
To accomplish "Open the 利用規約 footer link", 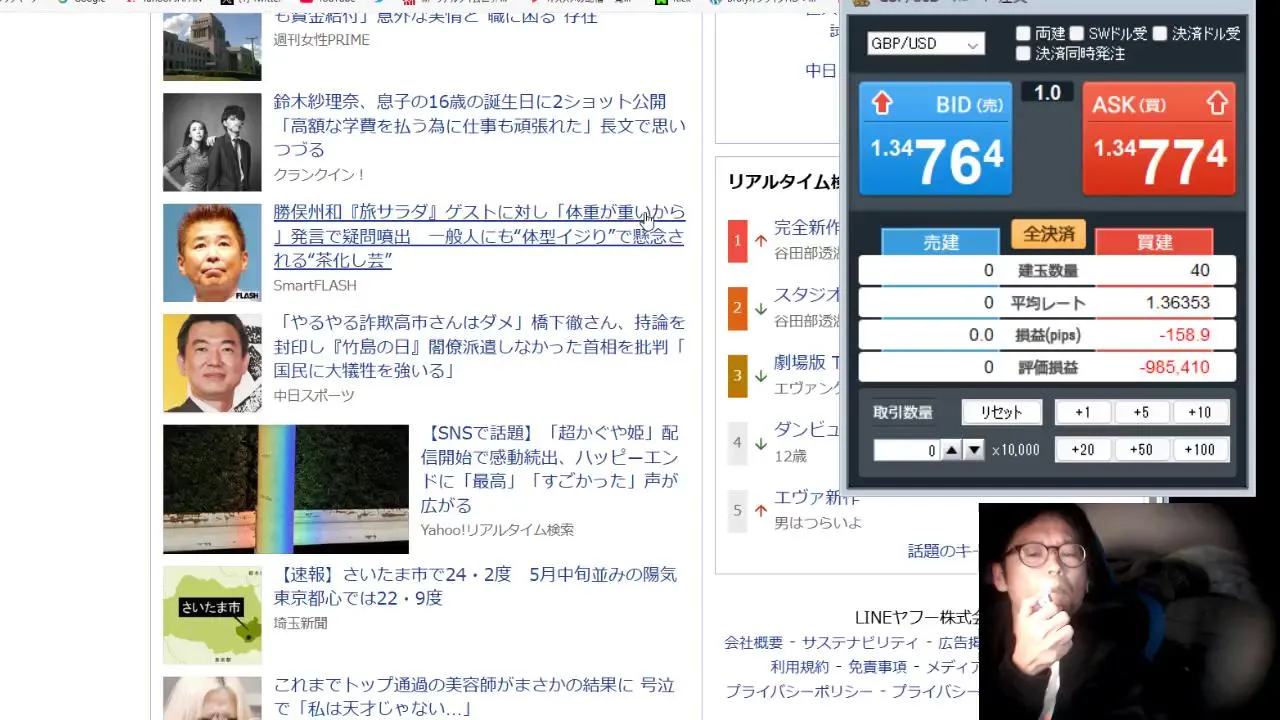I will point(800,667).
